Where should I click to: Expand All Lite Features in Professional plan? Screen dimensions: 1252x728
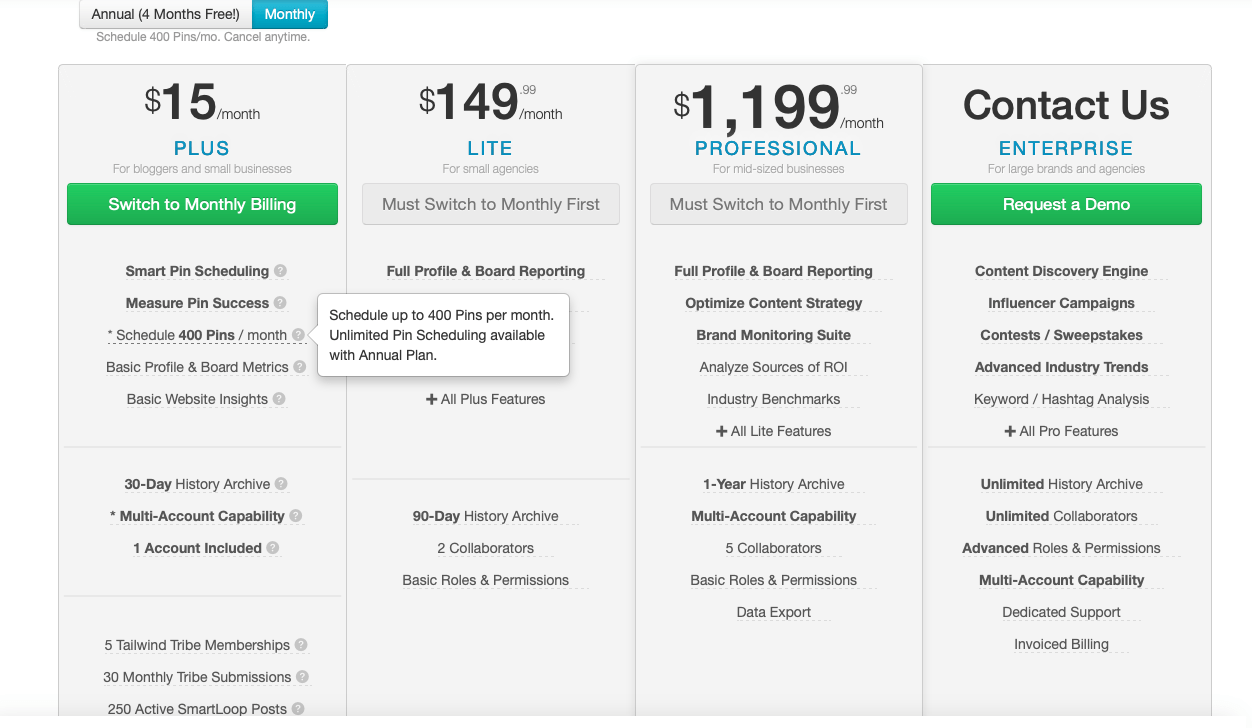[774, 431]
